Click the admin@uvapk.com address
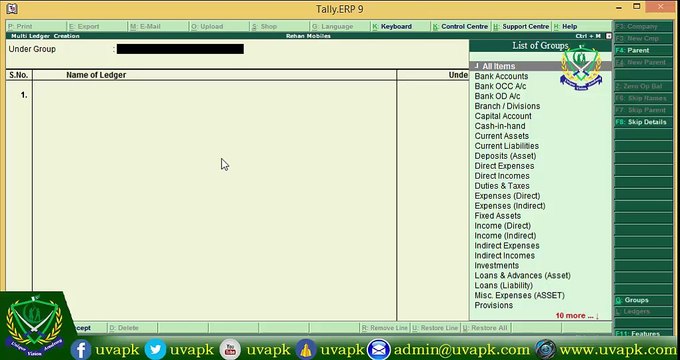Image resolution: width=680 pixels, height=360 pixels. coord(461,350)
